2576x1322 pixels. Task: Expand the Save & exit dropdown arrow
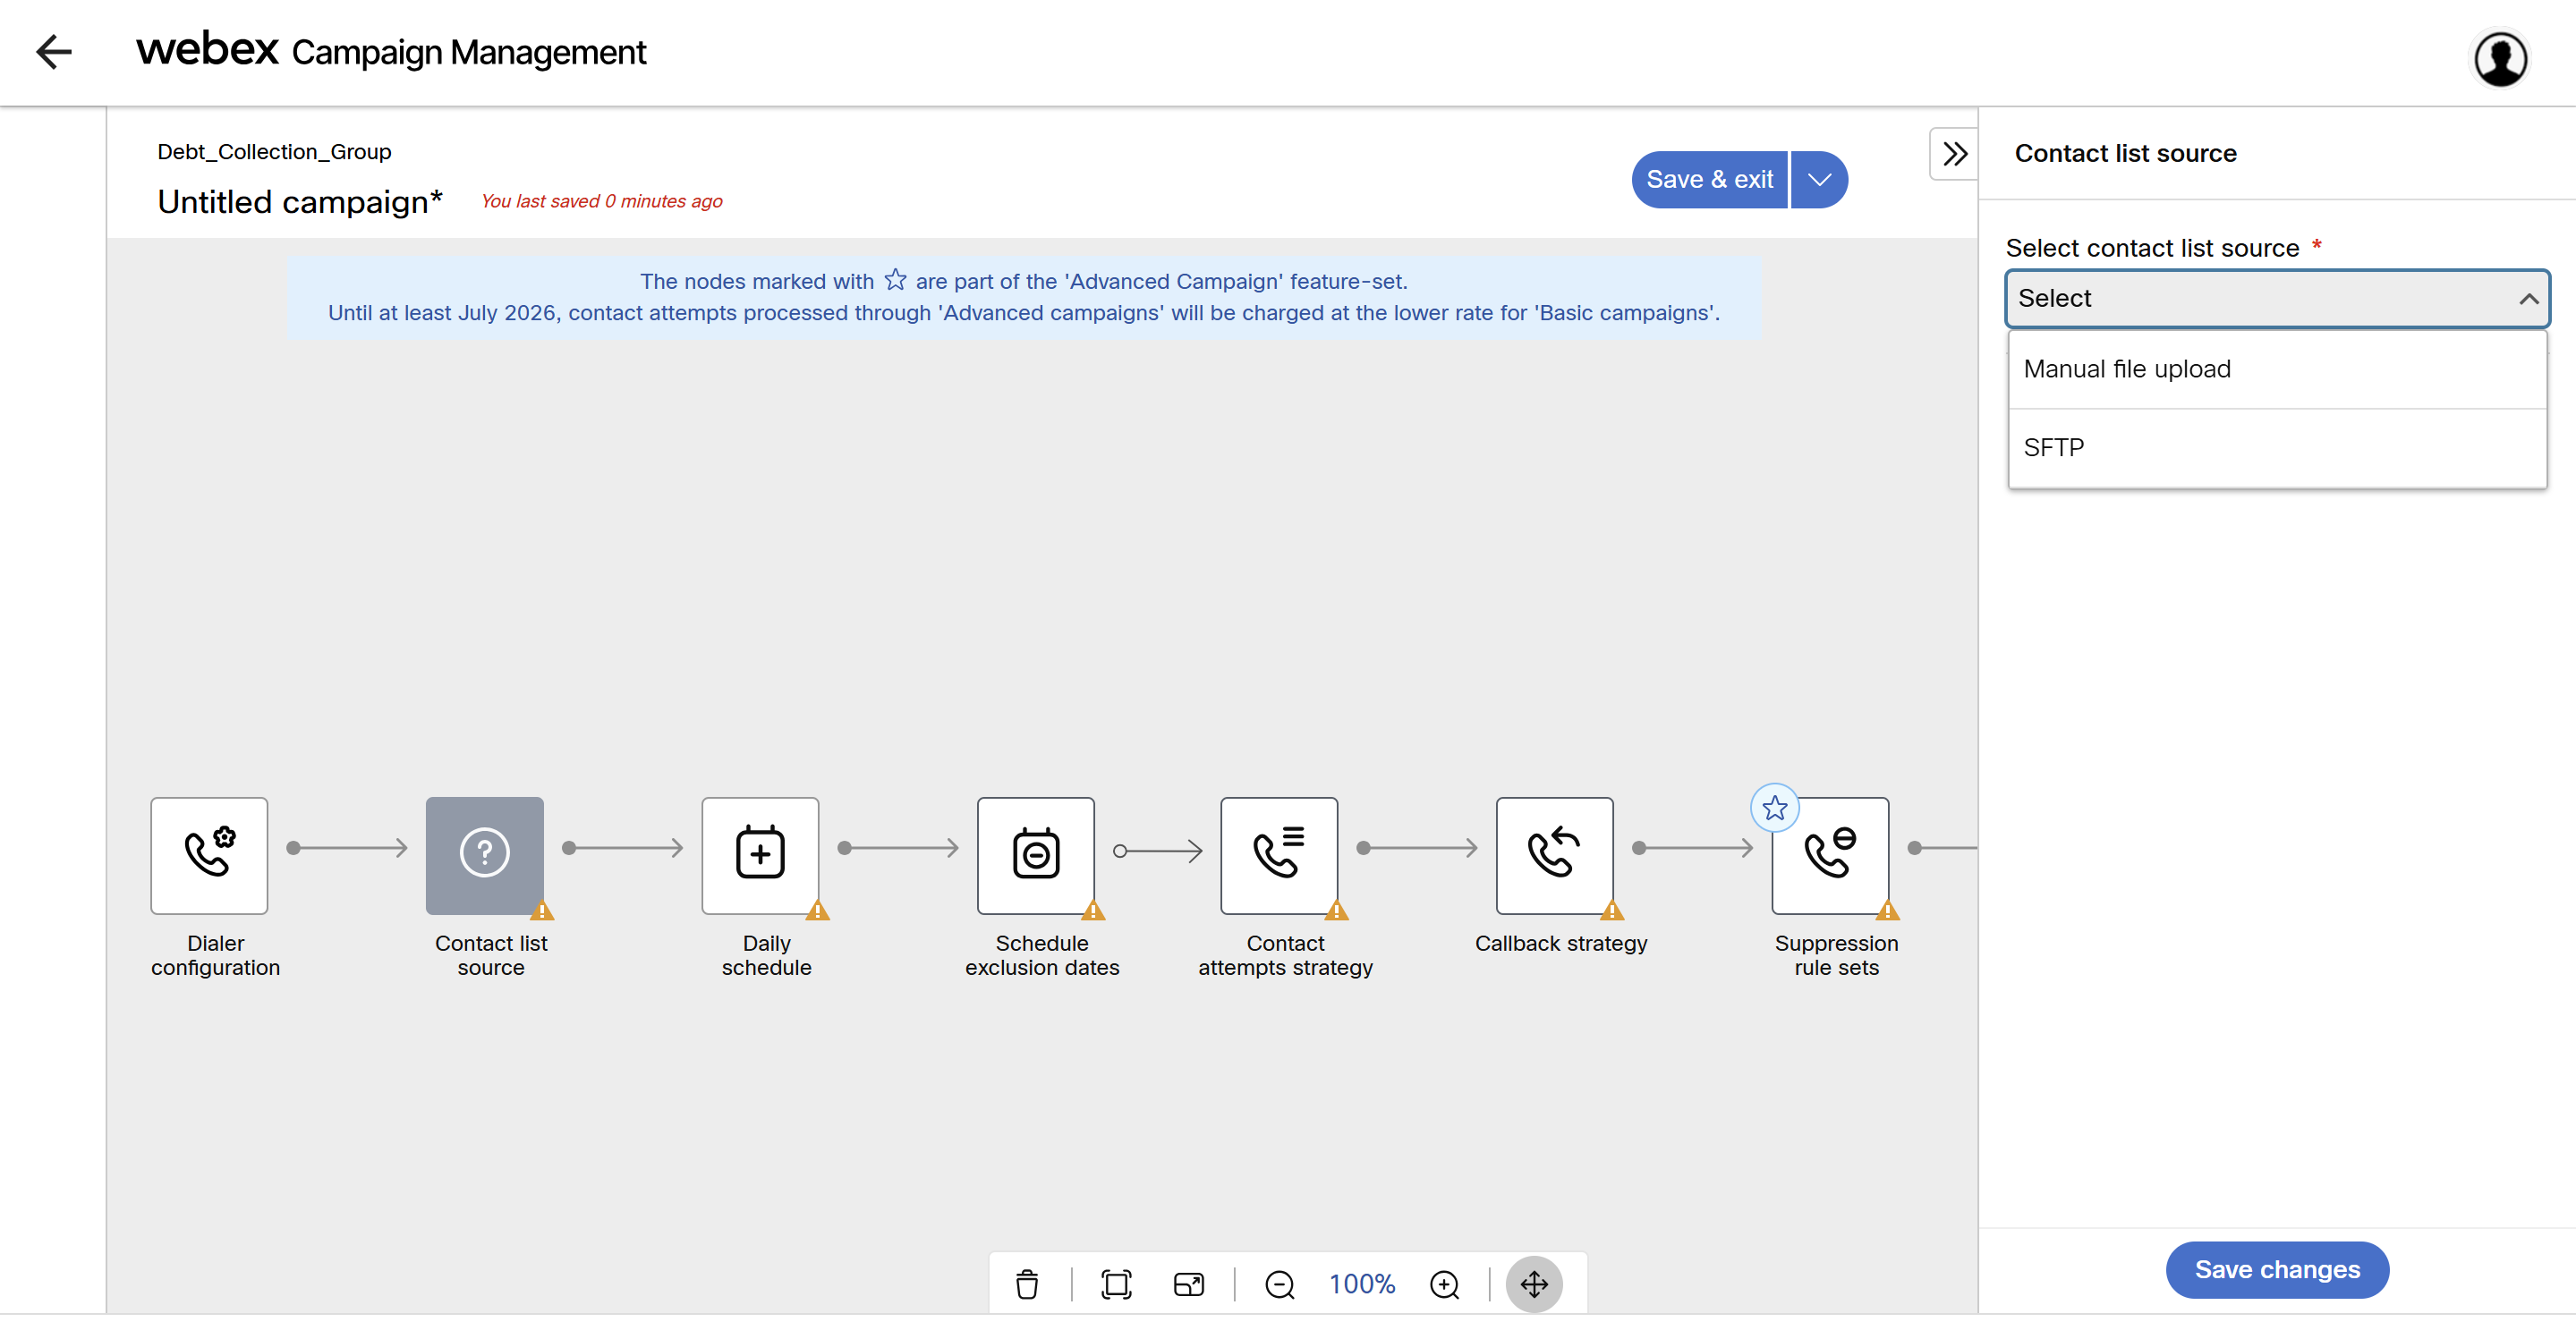click(1819, 180)
